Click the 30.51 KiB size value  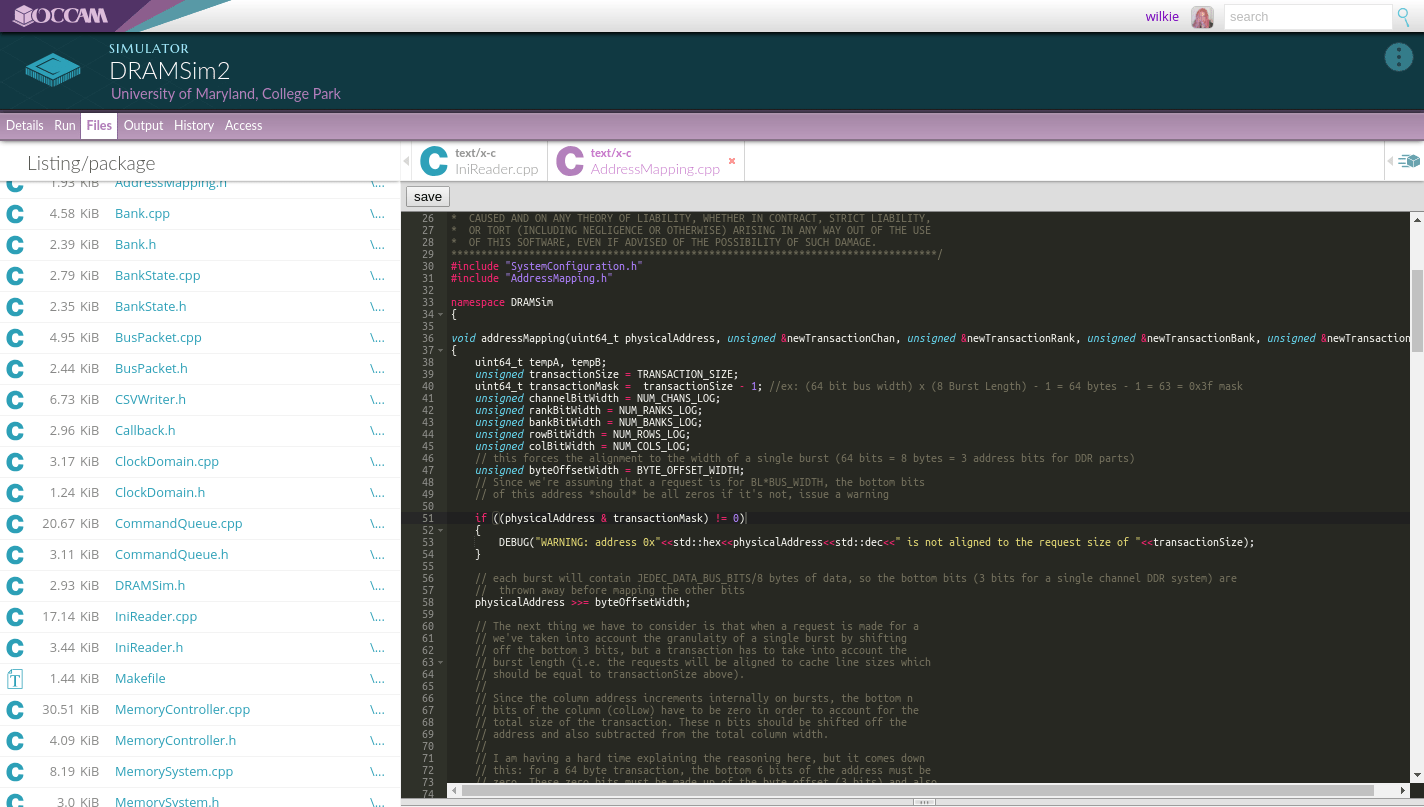(x=70, y=709)
